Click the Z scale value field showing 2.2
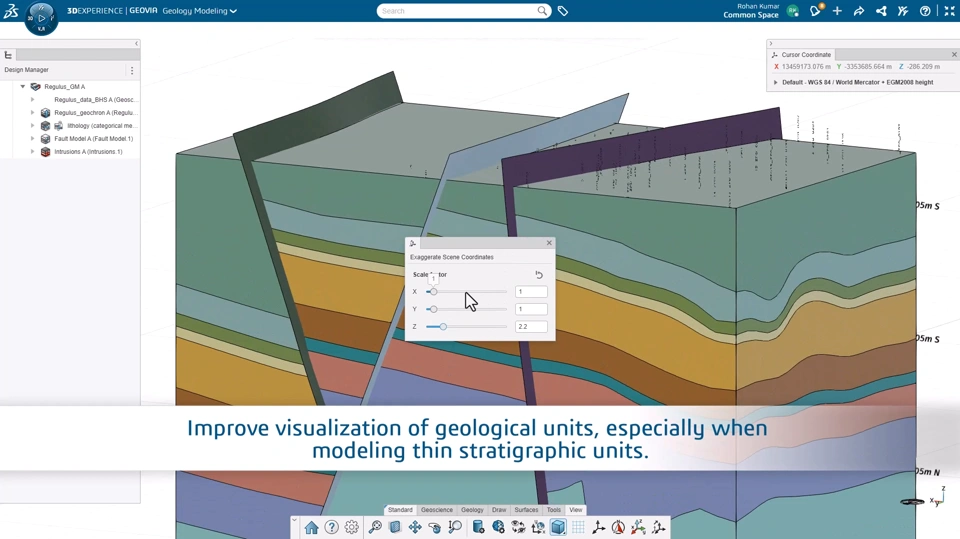960x539 pixels. coord(531,326)
